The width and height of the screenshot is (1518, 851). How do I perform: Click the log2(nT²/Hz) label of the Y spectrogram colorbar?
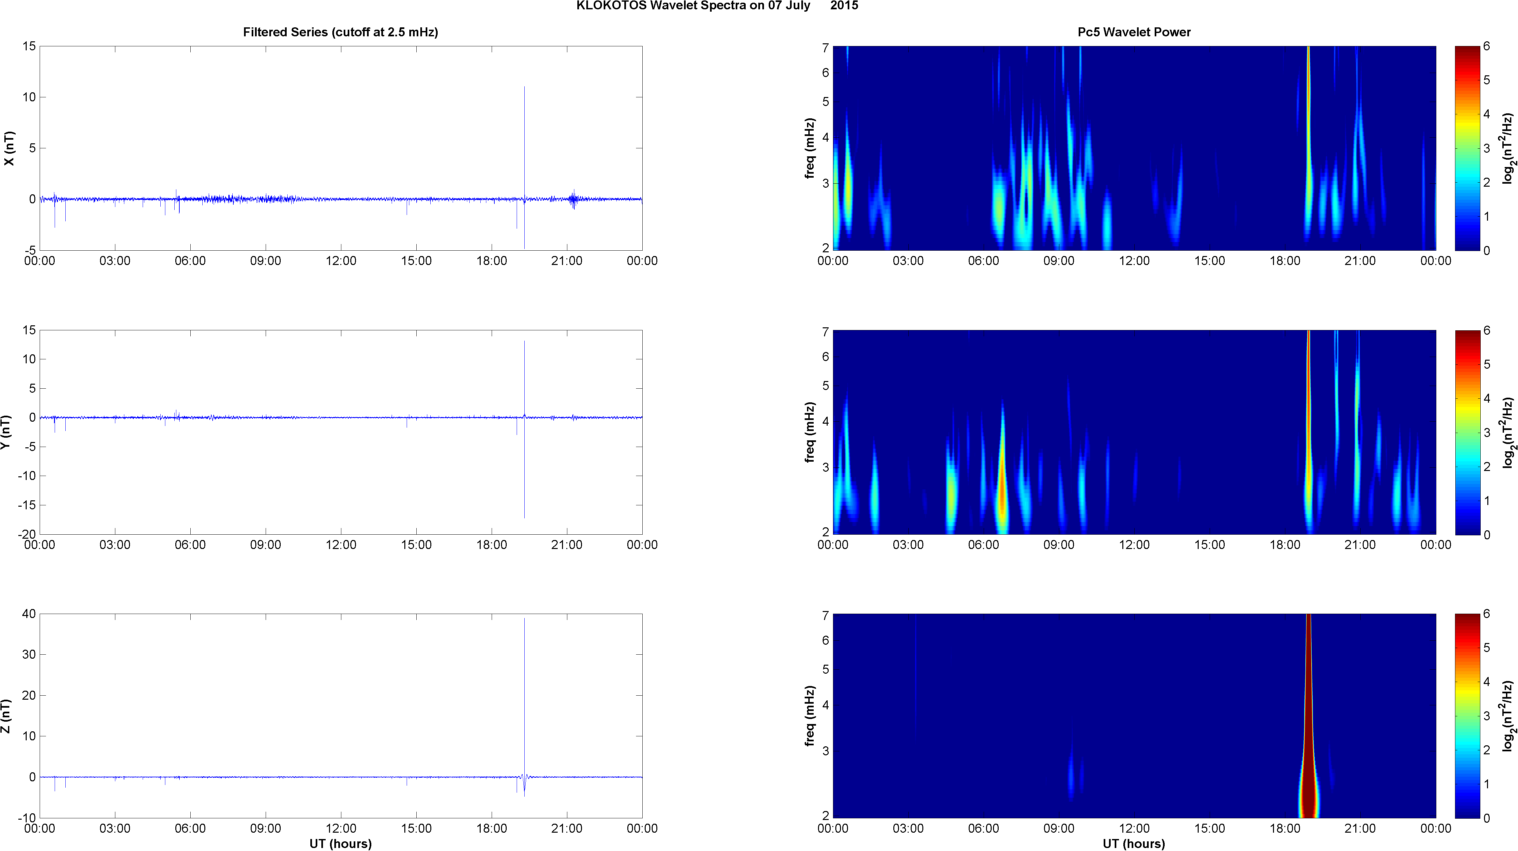pos(1509,432)
